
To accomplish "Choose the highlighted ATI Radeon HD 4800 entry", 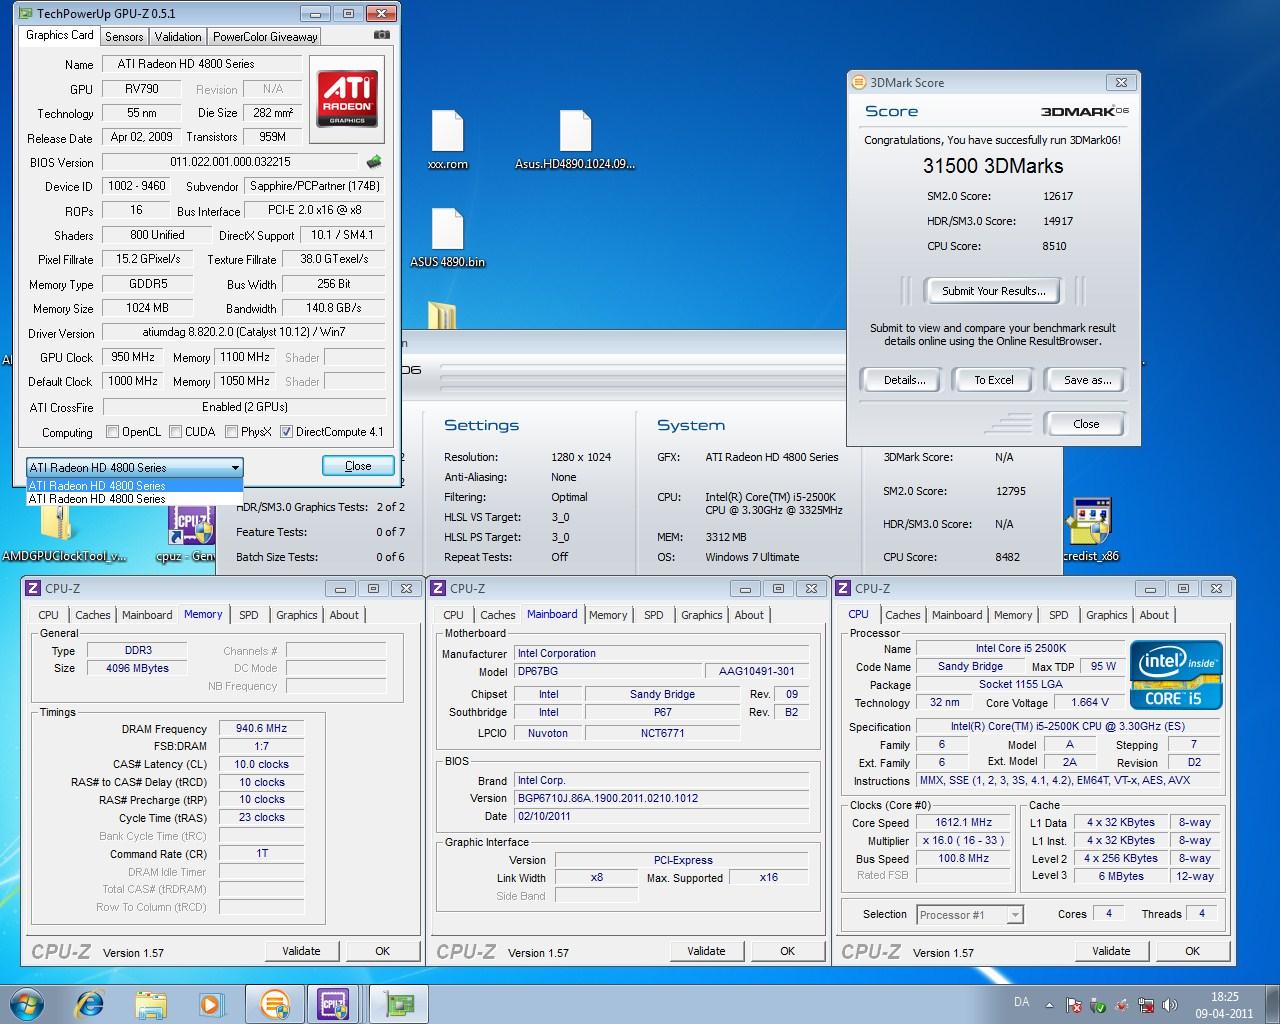I will (134, 486).
